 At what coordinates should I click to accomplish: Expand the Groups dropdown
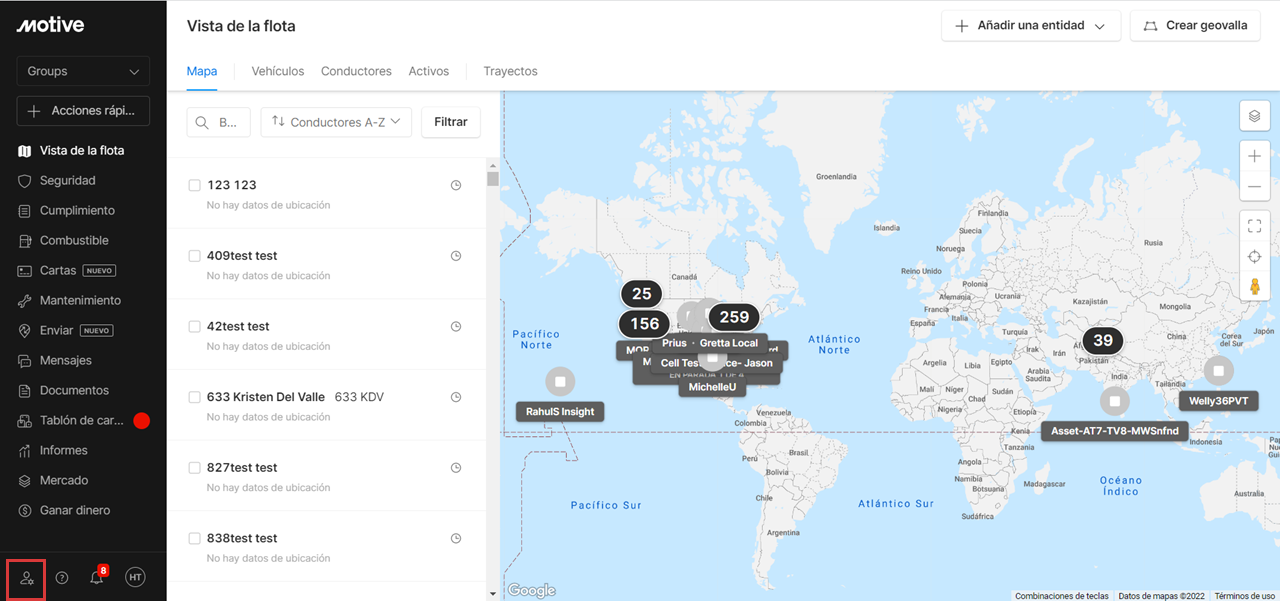[83, 72]
